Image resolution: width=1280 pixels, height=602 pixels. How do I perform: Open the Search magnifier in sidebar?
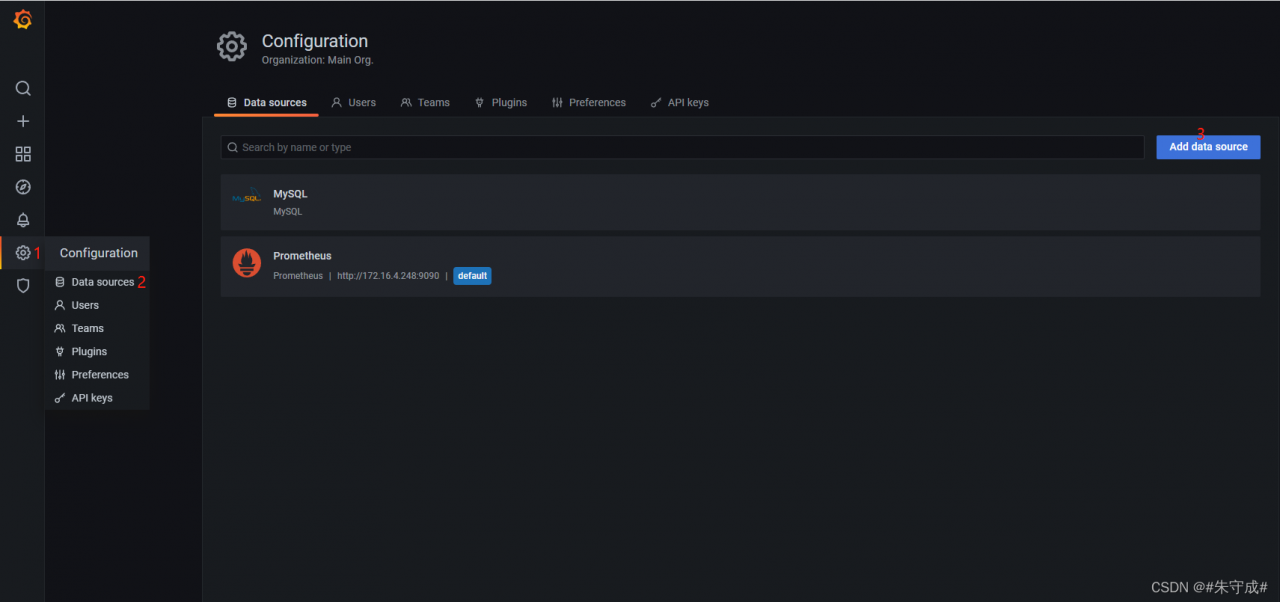click(x=23, y=88)
